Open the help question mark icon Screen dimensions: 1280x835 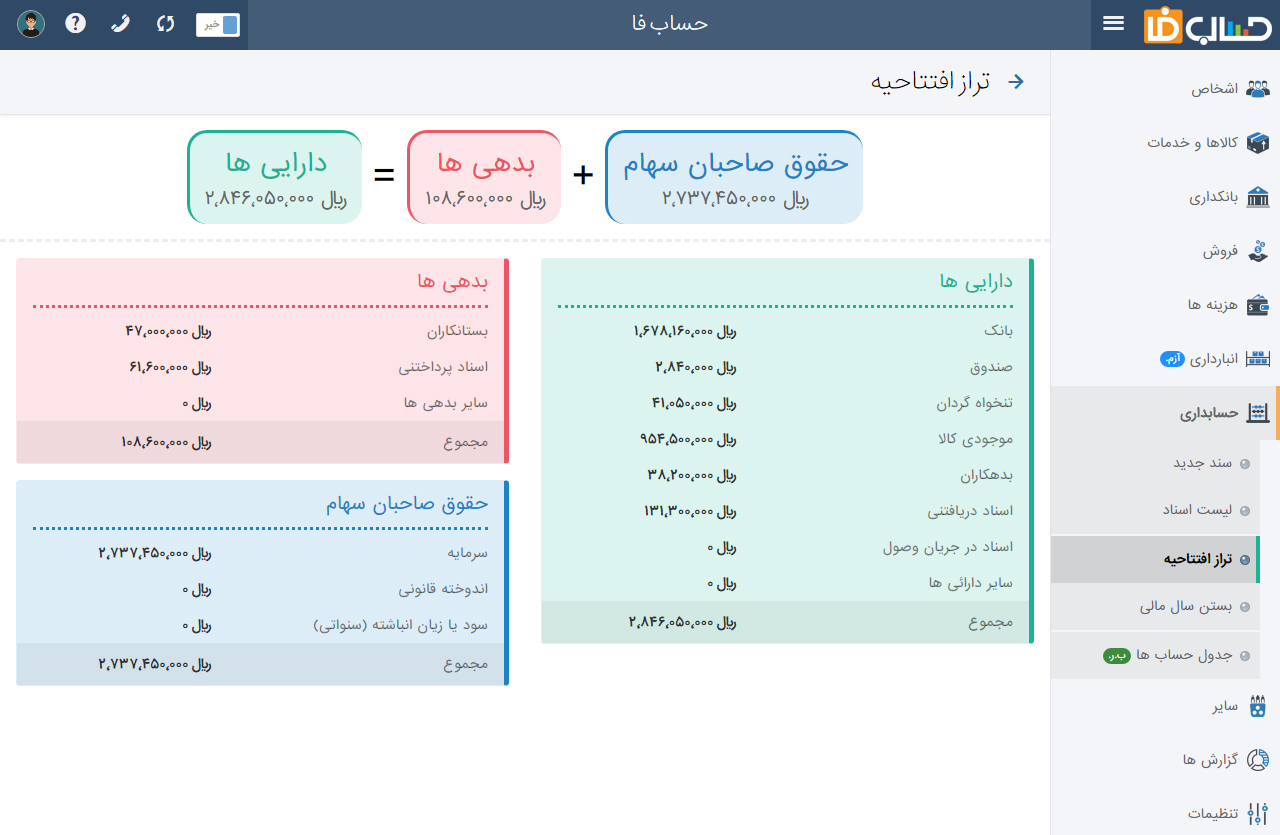[76, 23]
